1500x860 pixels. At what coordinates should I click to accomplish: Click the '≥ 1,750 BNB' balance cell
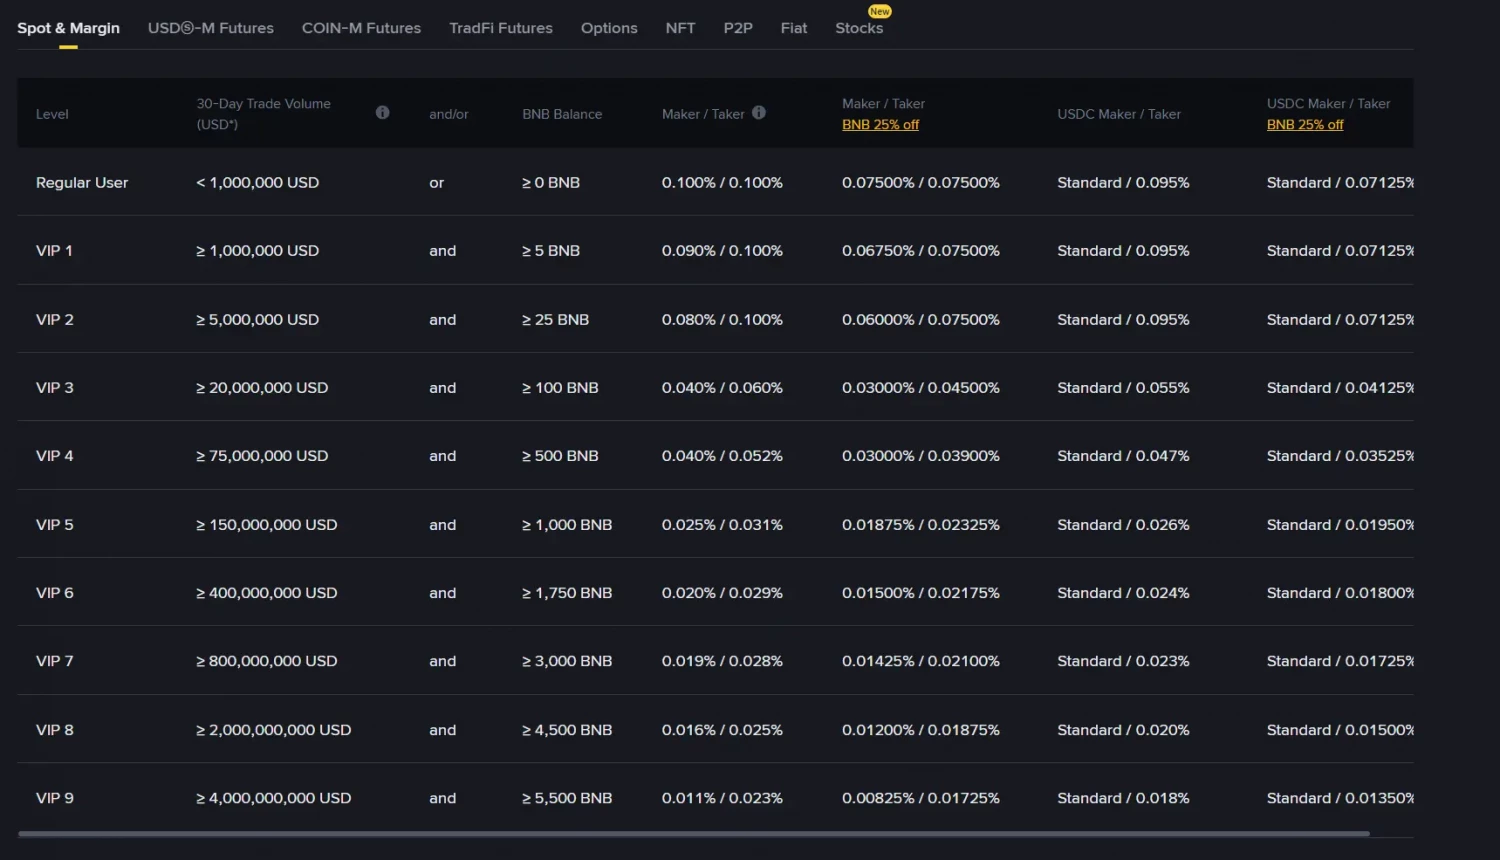[567, 593]
